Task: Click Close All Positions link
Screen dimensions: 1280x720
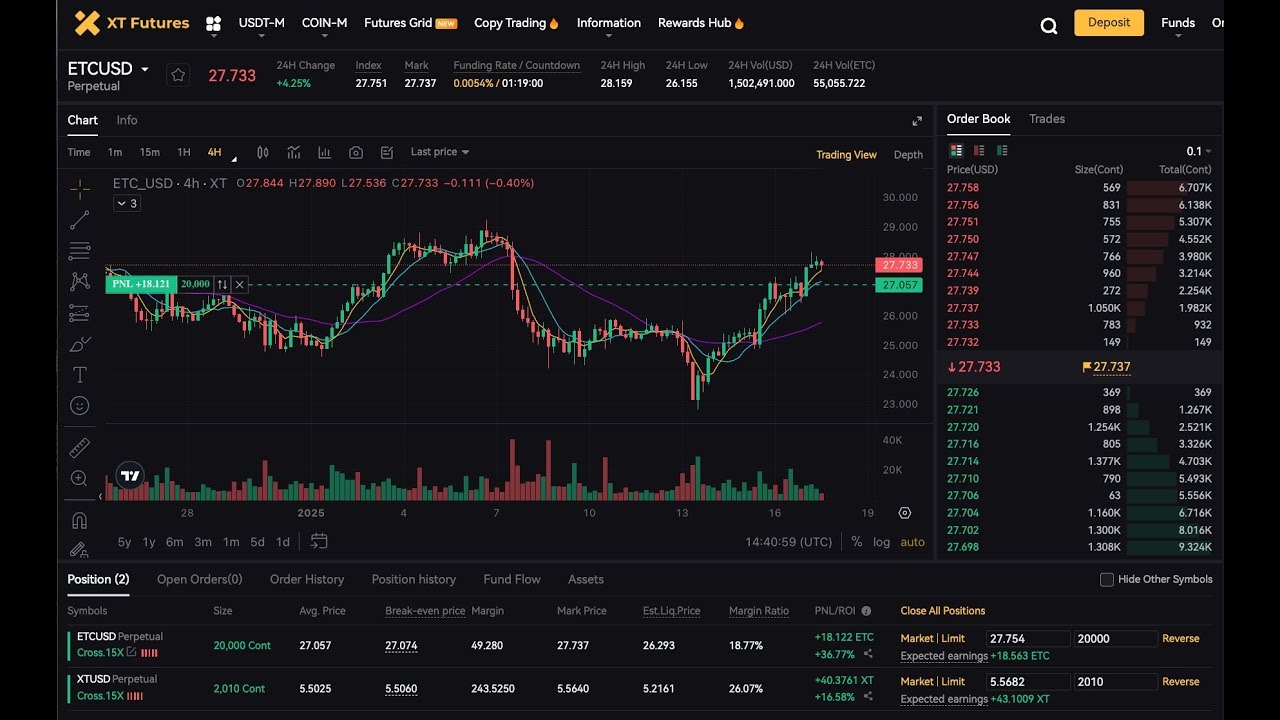Action: 943,611
